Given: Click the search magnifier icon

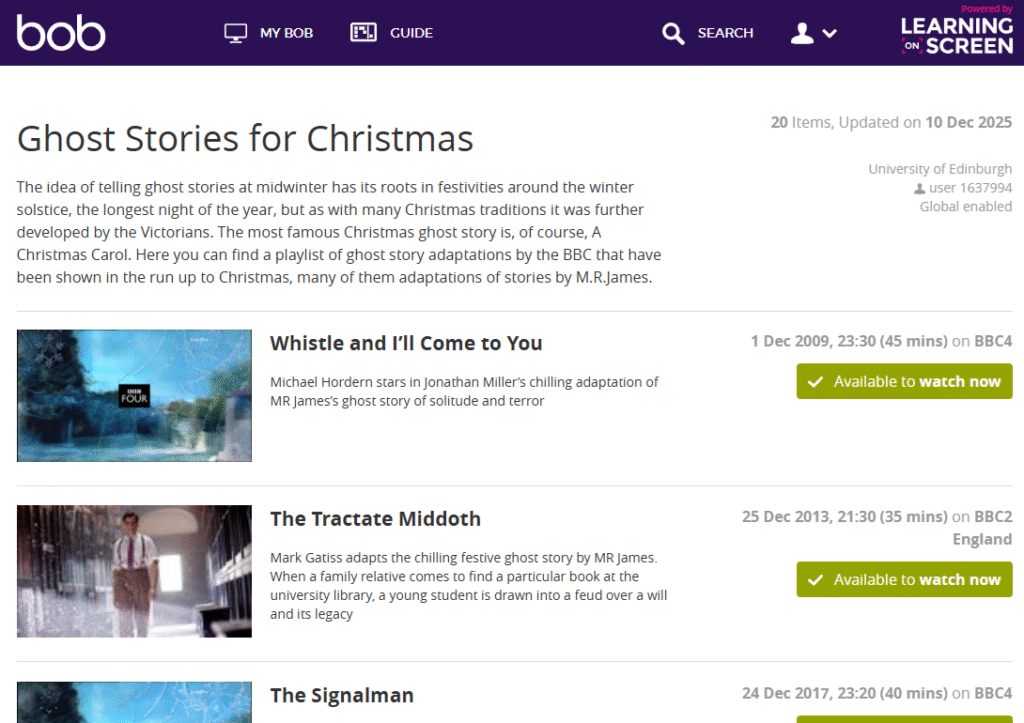Looking at the screenshot, I should point(673,34).
